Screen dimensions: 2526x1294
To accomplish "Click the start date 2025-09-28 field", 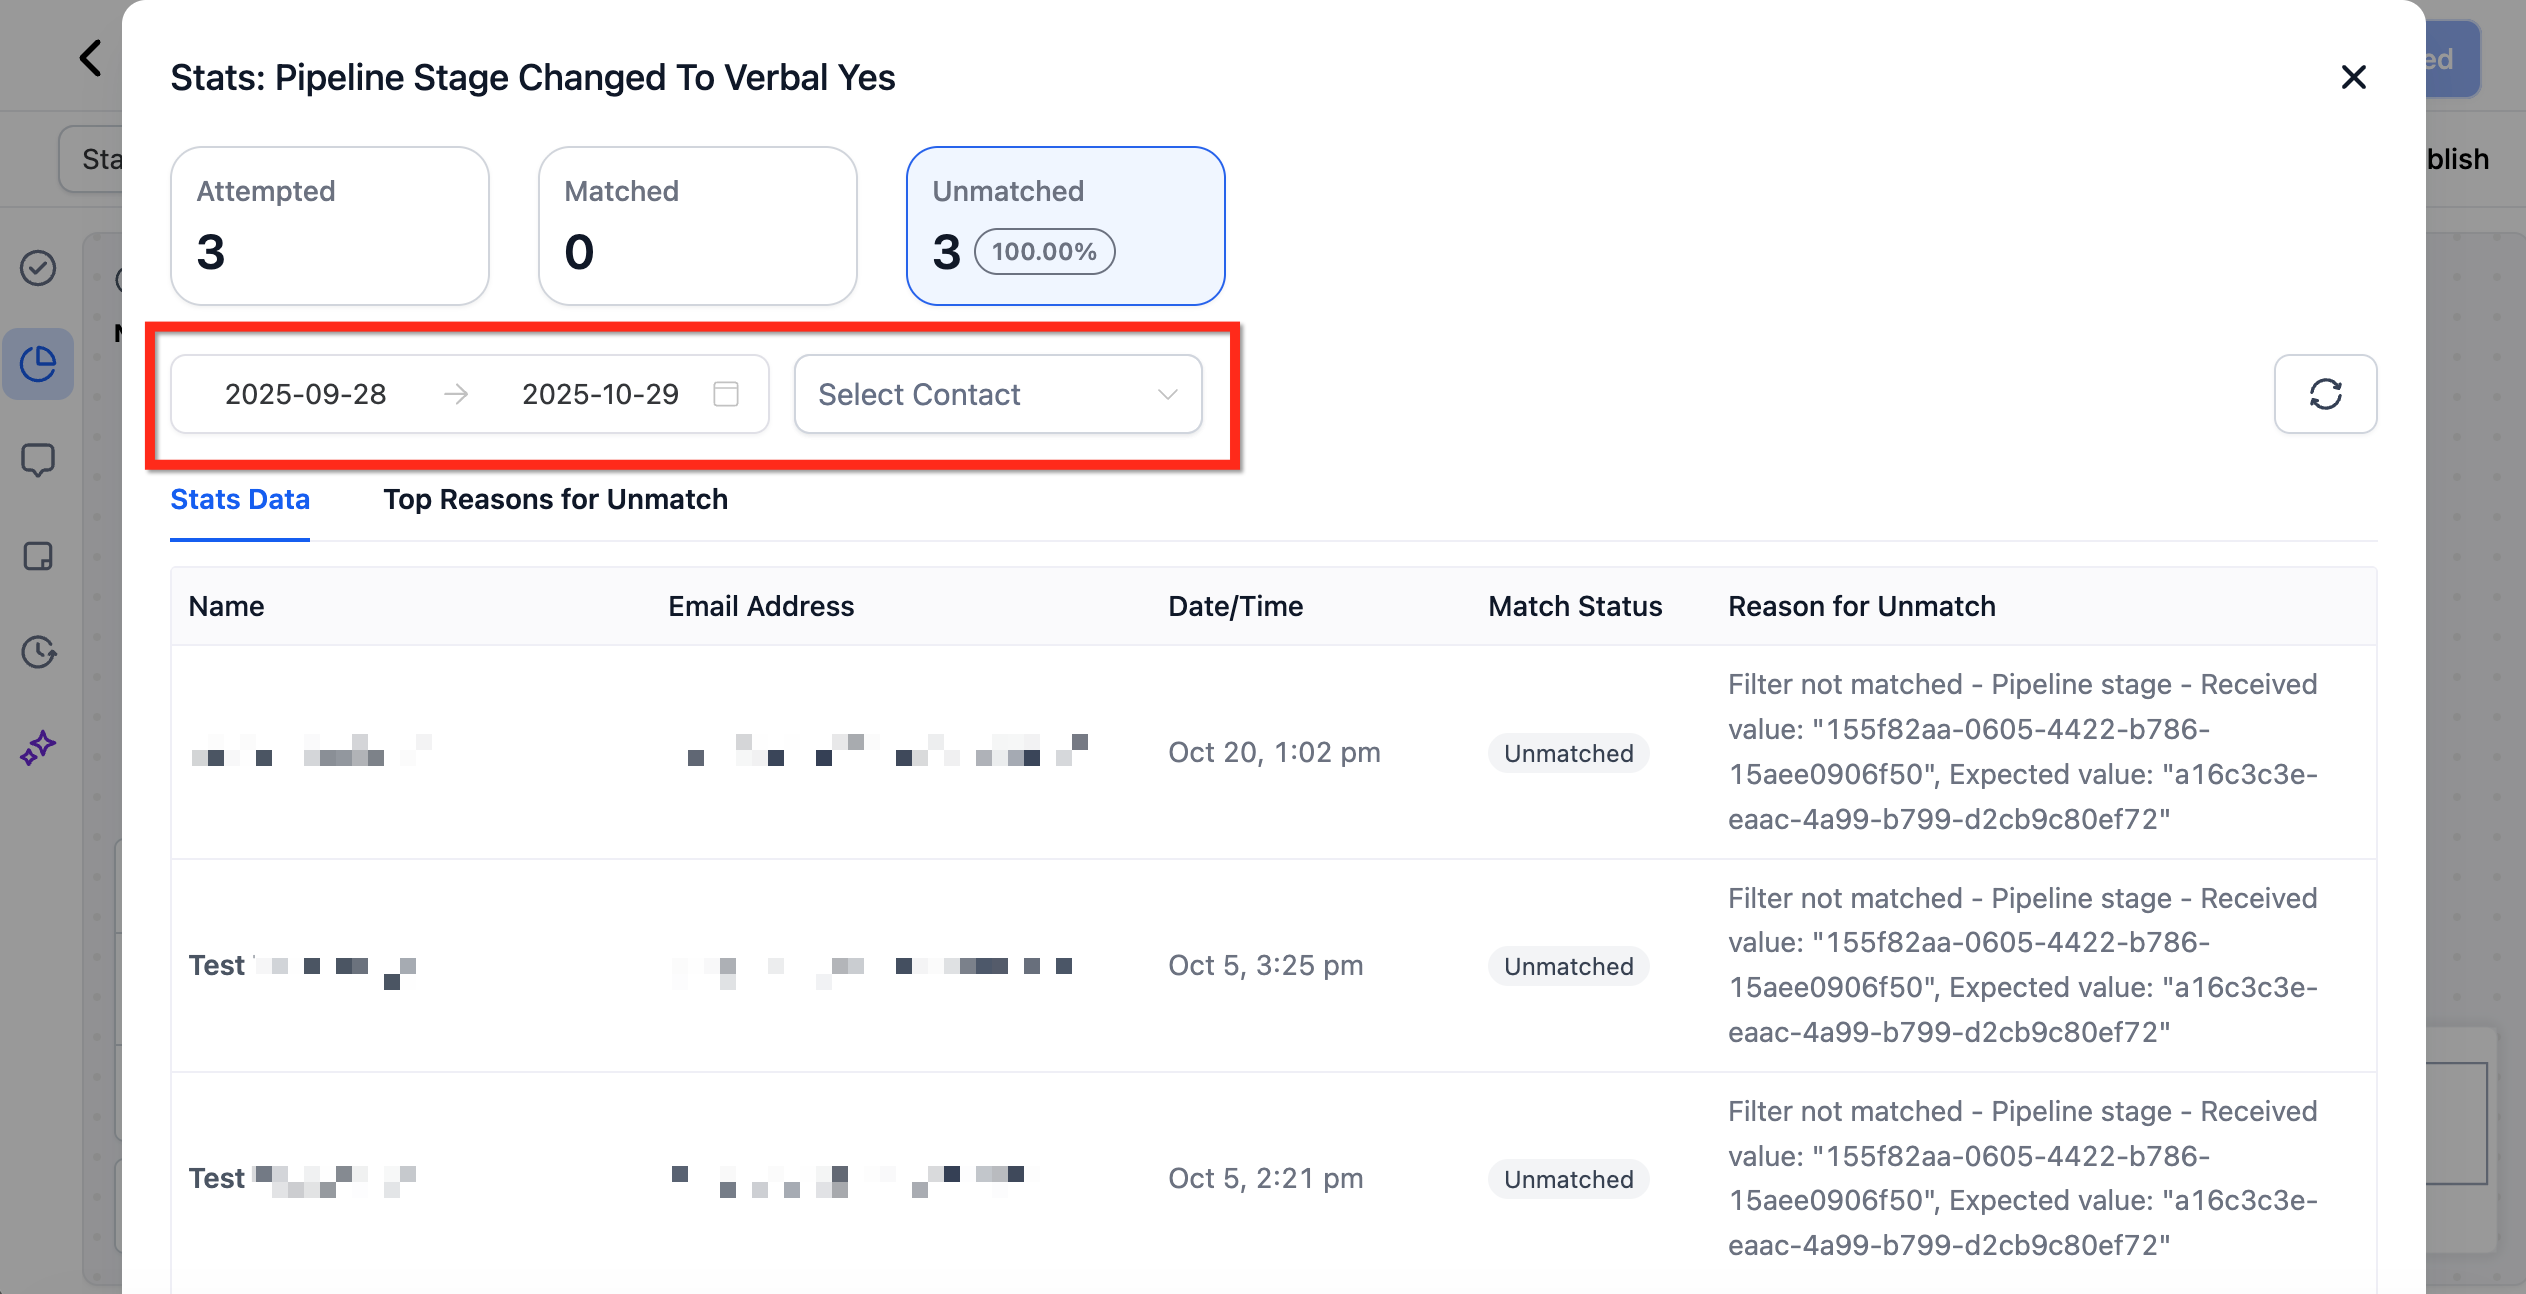I will point(305,394).
